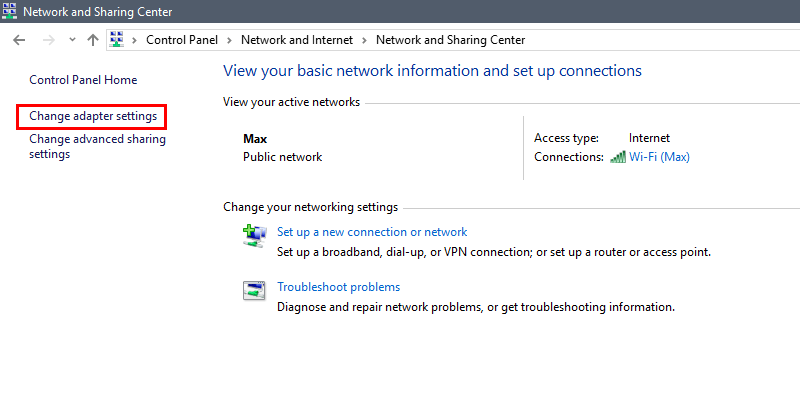Go to Control Panel Home
This screenshot has height=400, width=800.
tap(83, 80)
